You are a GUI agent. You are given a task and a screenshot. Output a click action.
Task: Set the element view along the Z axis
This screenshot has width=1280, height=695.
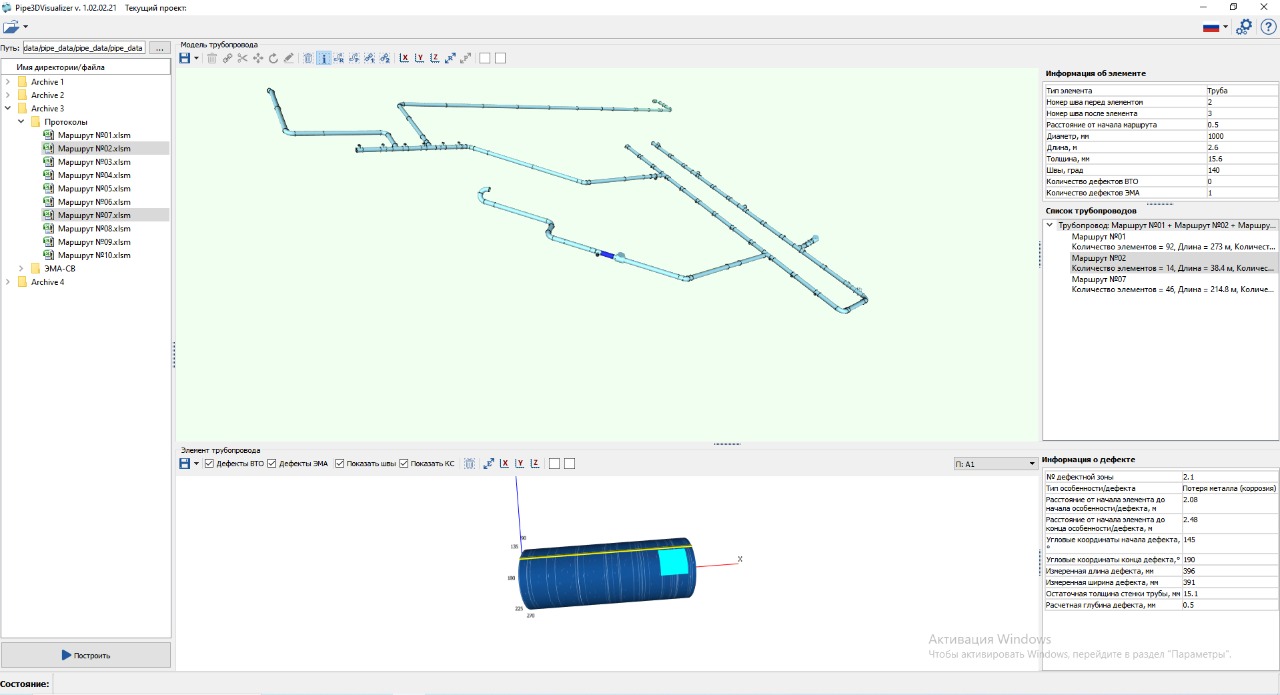point(535,463)
